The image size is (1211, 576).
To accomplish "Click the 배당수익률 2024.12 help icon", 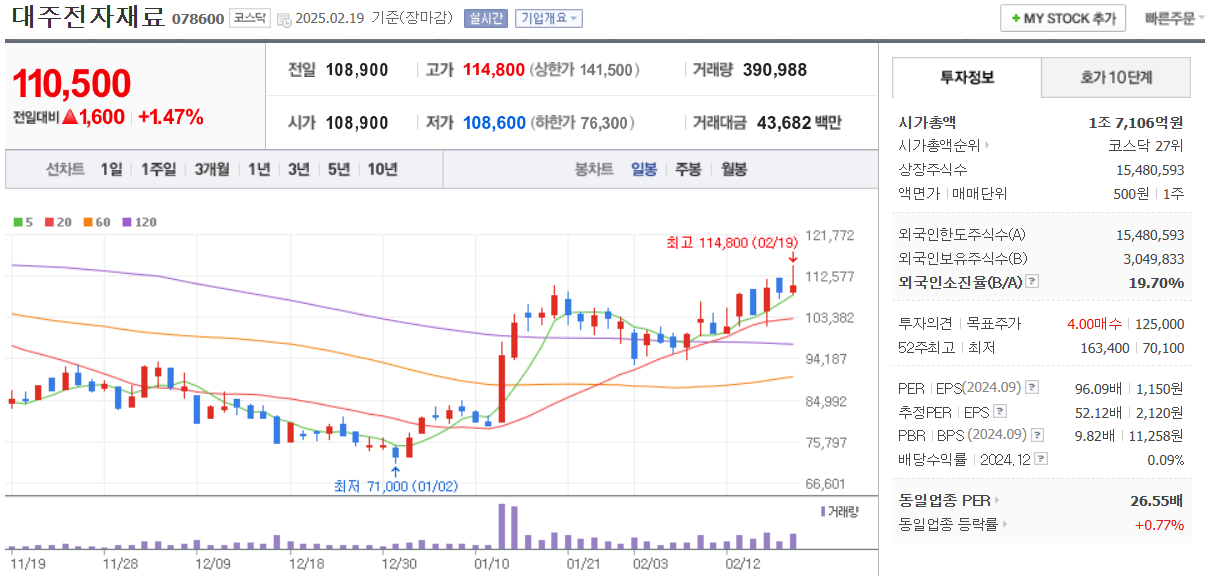I will (x=1040, y=459).
